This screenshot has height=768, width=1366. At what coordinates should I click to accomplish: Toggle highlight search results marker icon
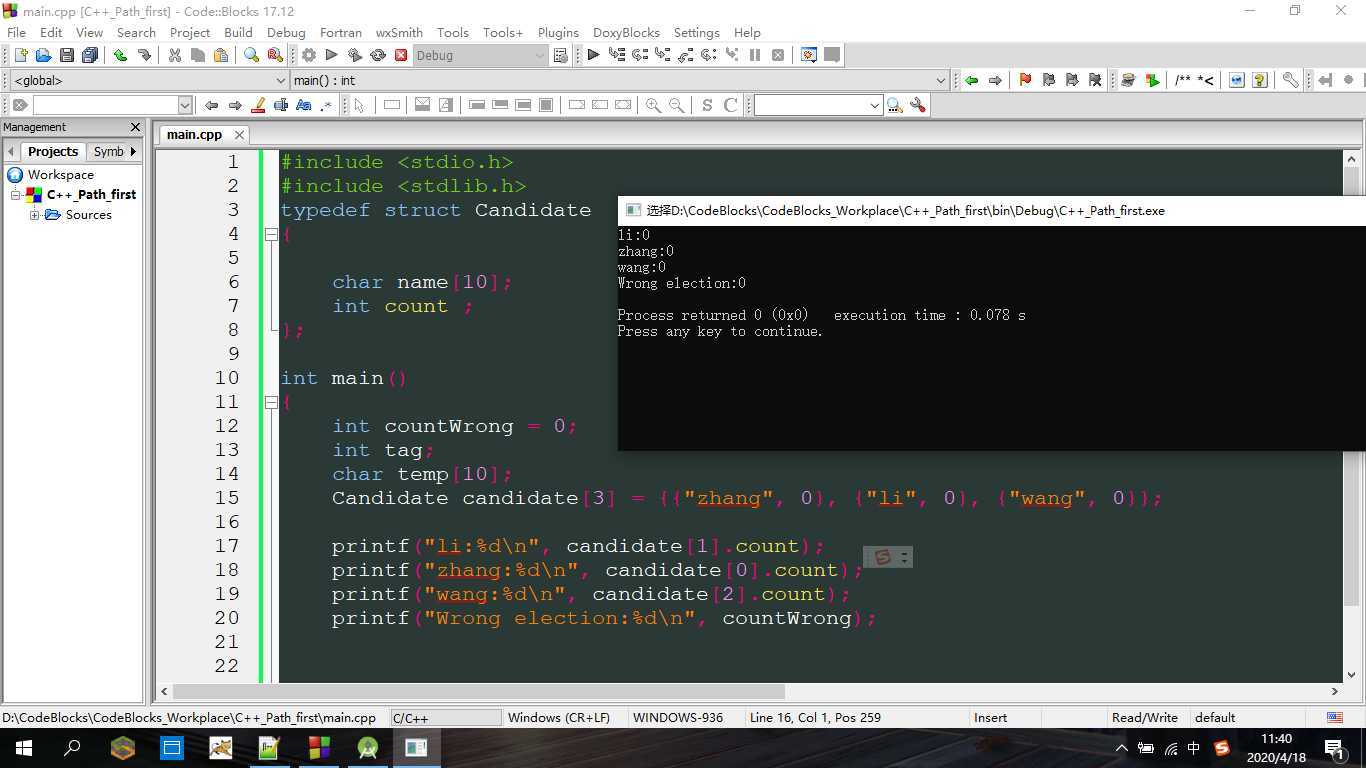(x=258, y=105)
